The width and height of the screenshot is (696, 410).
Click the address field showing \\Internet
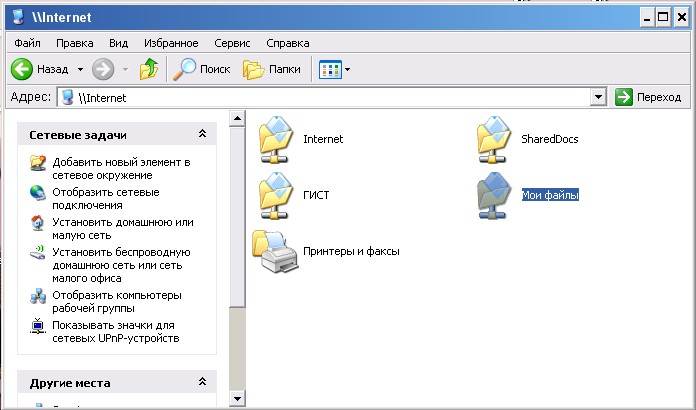click(x=330, y=97)
